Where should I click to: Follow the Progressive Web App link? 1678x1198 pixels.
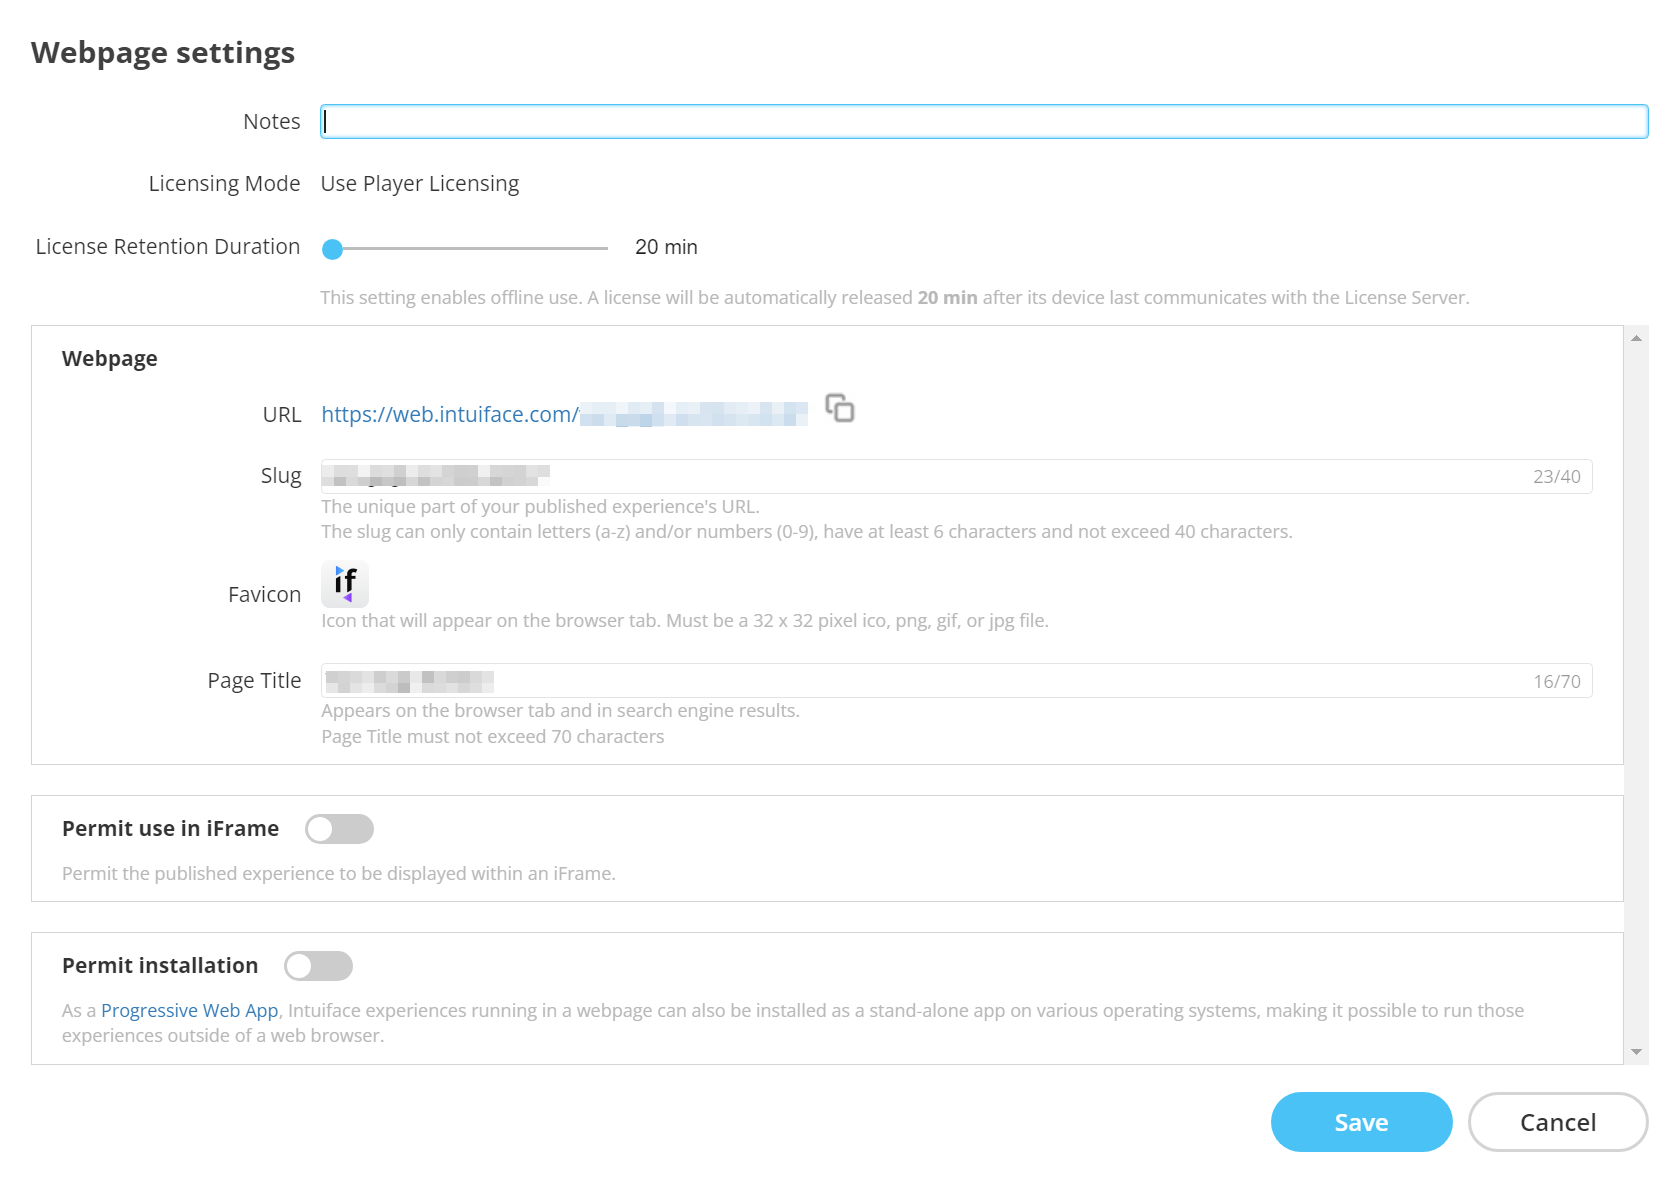click(x=189, y=1010)
